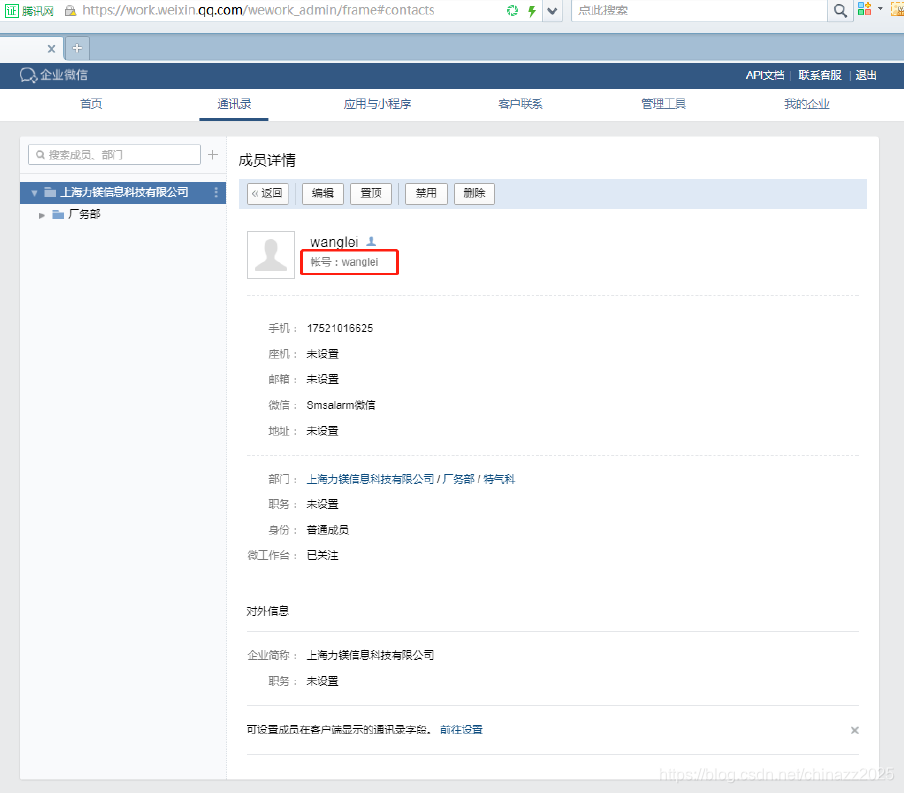Open the 管理工具 tab
The width and height of the screenshot is (904, 793).
(663, 104)
